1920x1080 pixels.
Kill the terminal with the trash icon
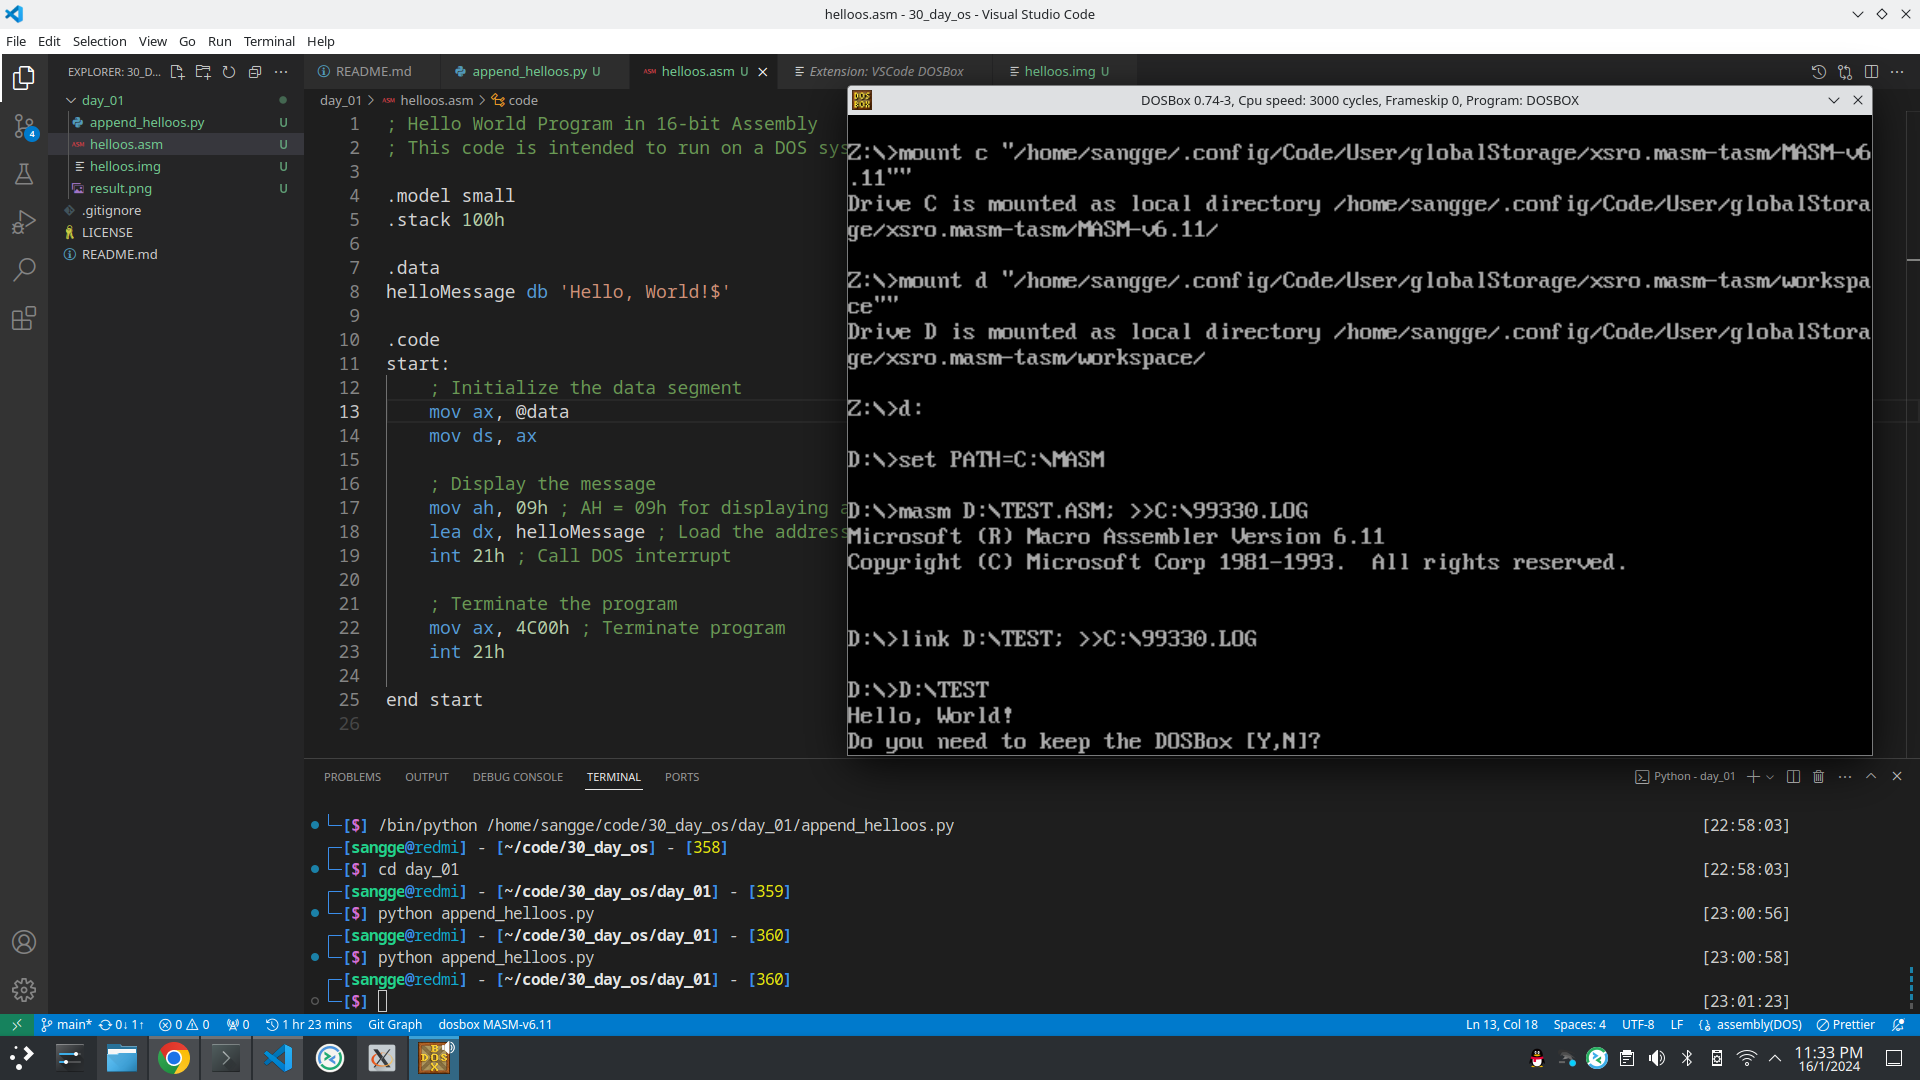pyautogui.click(x=1819, y=777)
